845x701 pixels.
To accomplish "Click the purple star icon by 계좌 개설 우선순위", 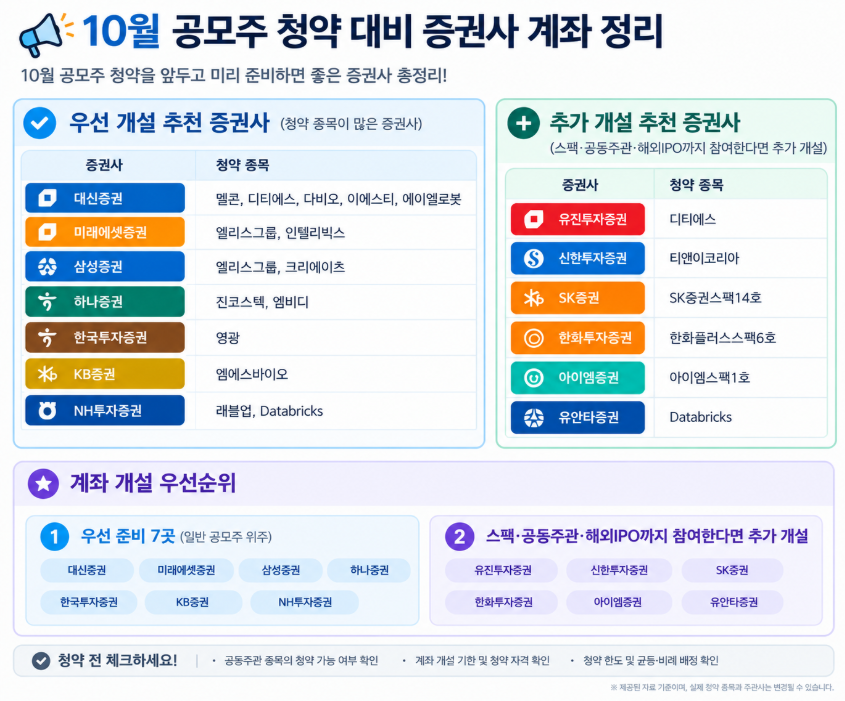I will pyautogui.click(x=44, y=483).
